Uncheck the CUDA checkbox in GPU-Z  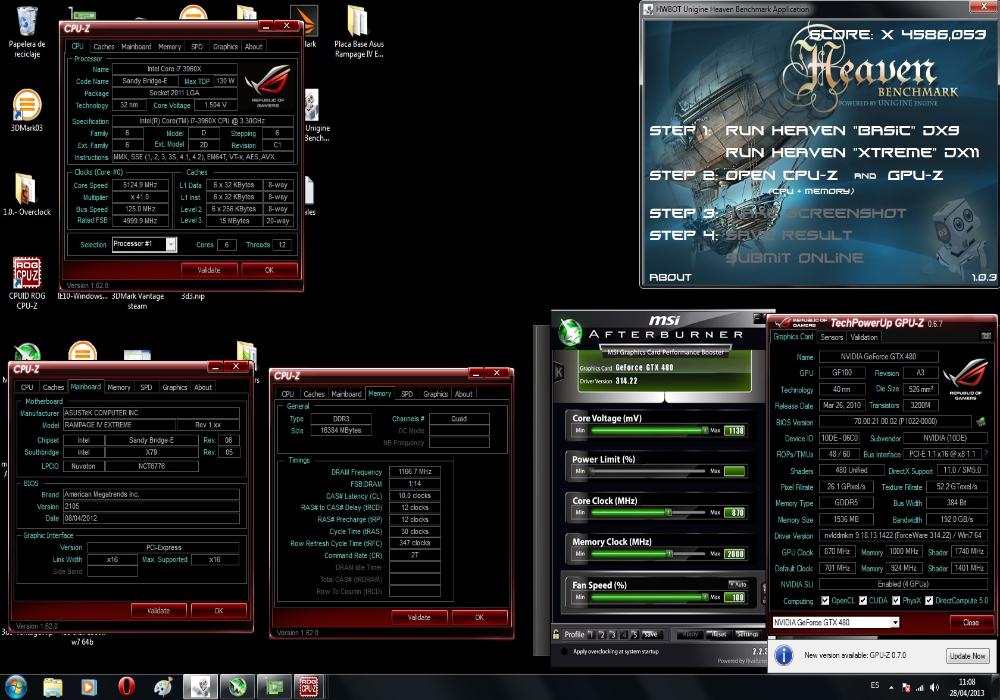click(863, 601)
